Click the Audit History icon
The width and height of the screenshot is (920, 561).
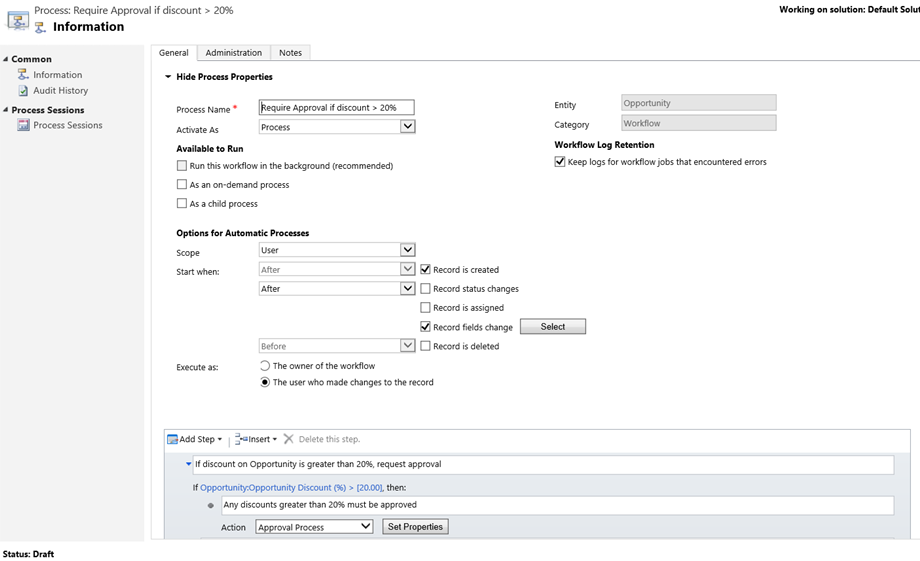tap(23, 91)
